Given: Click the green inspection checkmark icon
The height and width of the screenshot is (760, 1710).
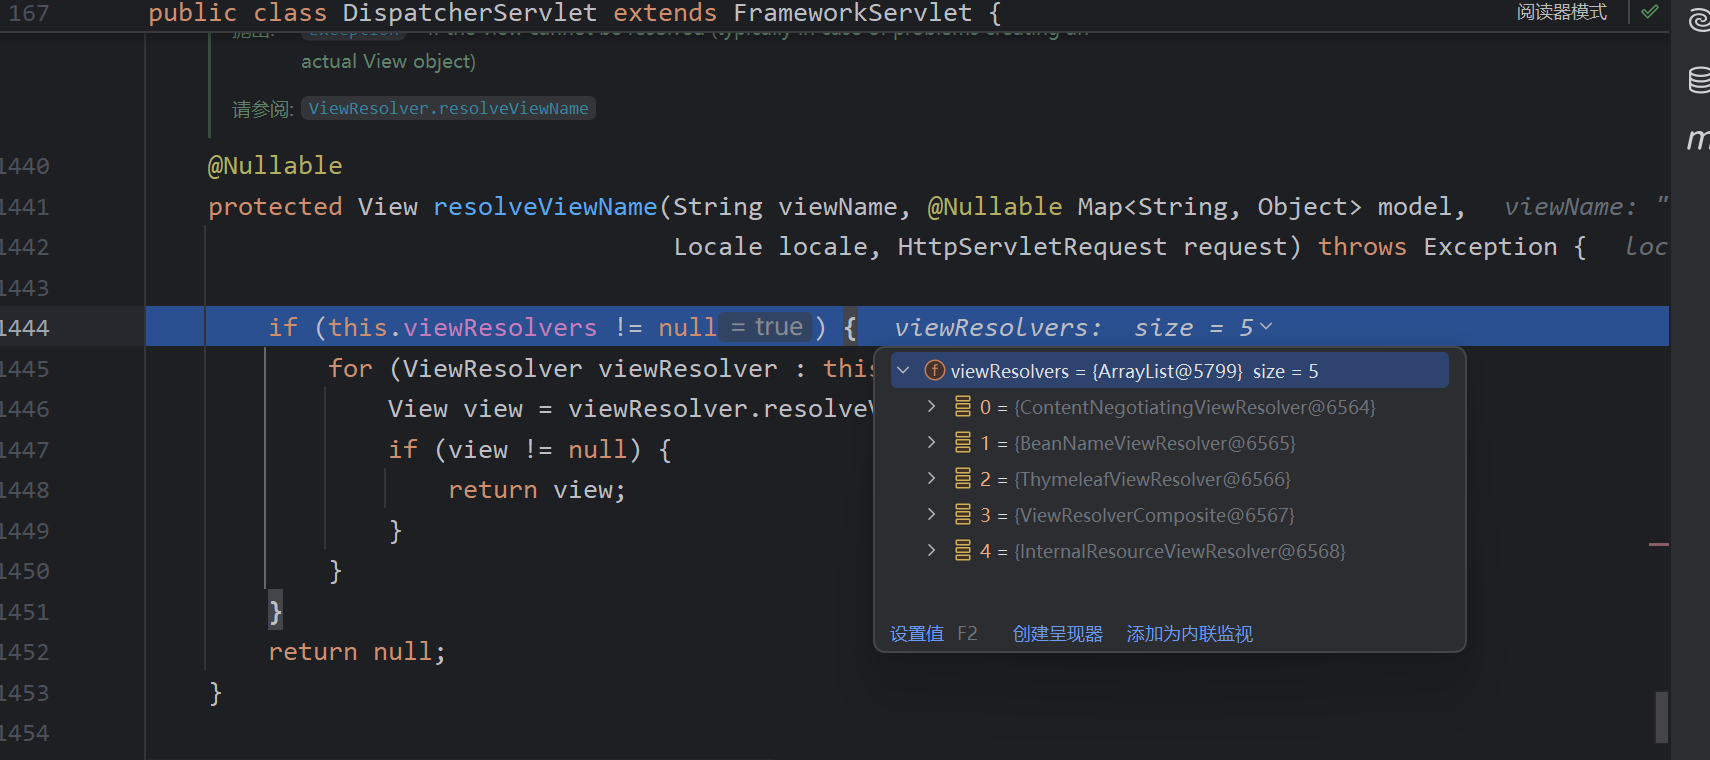Looking at the screenshot, I should (1650, 12).
